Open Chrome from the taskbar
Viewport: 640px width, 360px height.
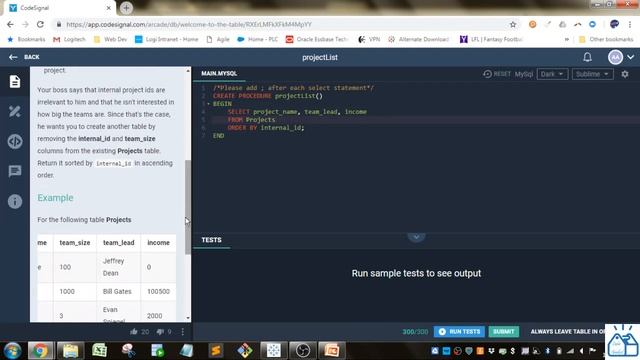coord(40,351)
